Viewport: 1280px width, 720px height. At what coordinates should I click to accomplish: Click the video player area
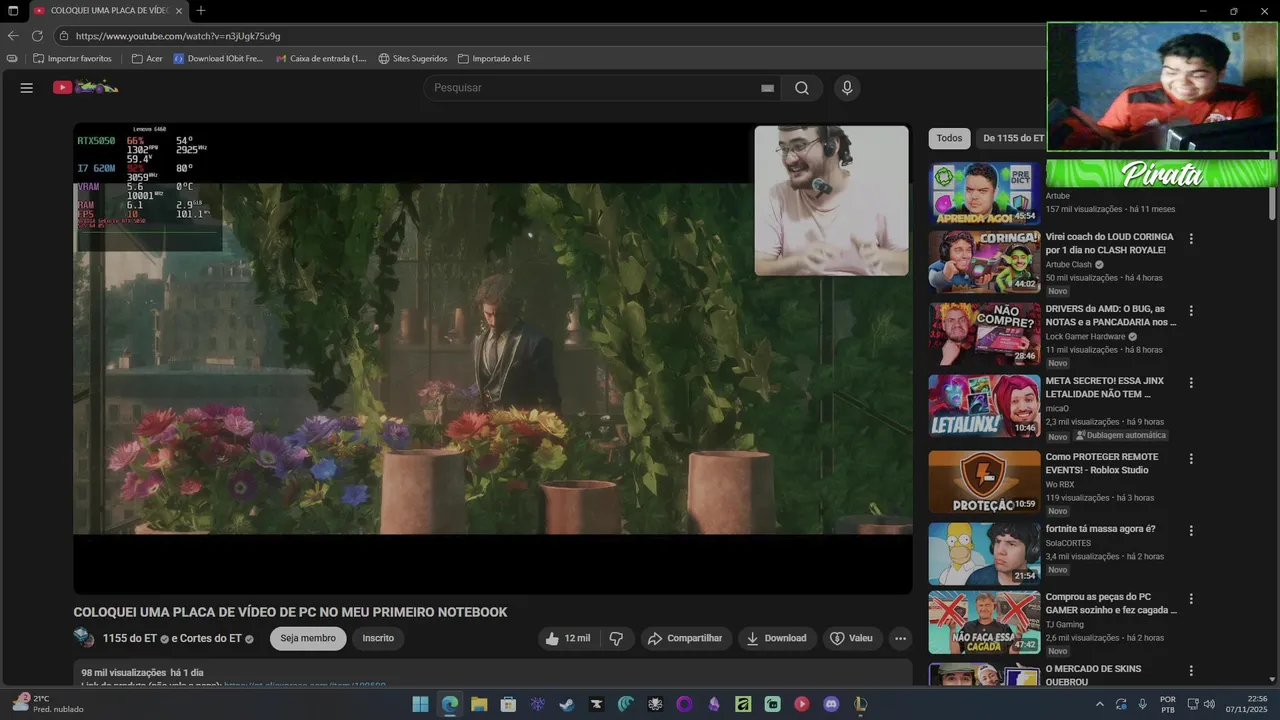coord(492,358)
